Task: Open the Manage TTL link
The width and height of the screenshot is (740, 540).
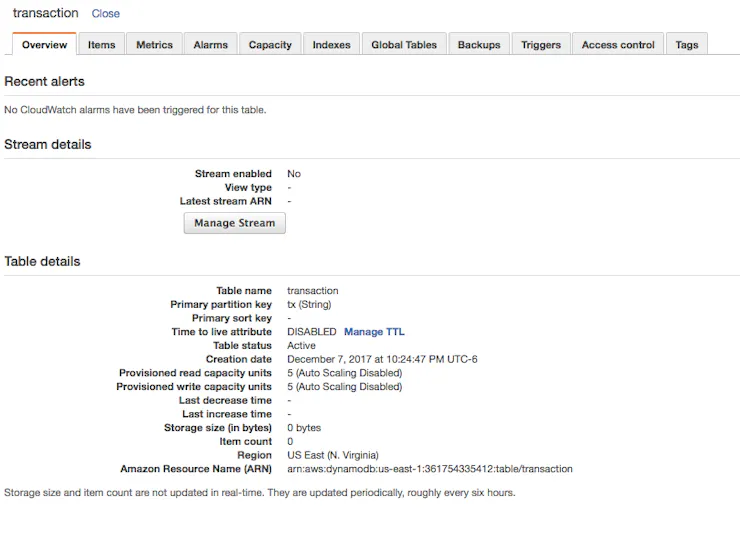Action: tap(374, 332)
